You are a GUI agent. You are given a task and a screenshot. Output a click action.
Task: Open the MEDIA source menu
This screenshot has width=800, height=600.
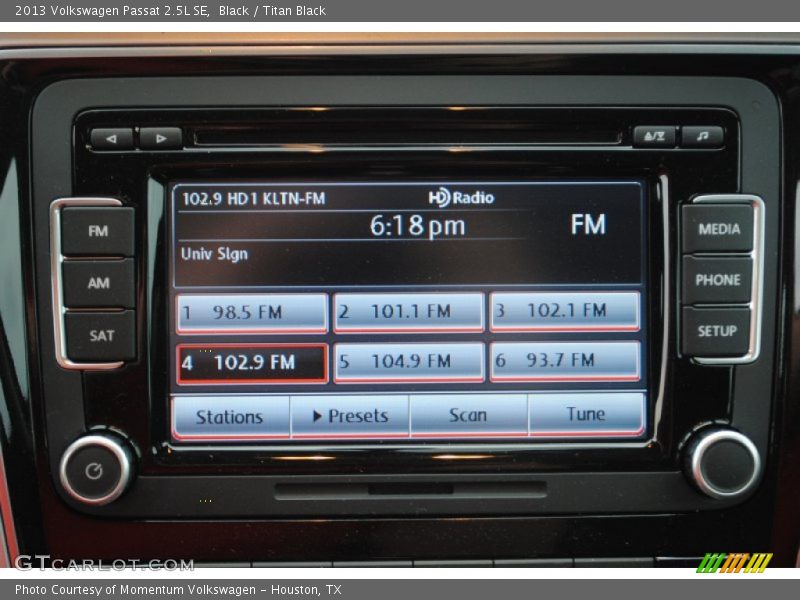[719, 230]
